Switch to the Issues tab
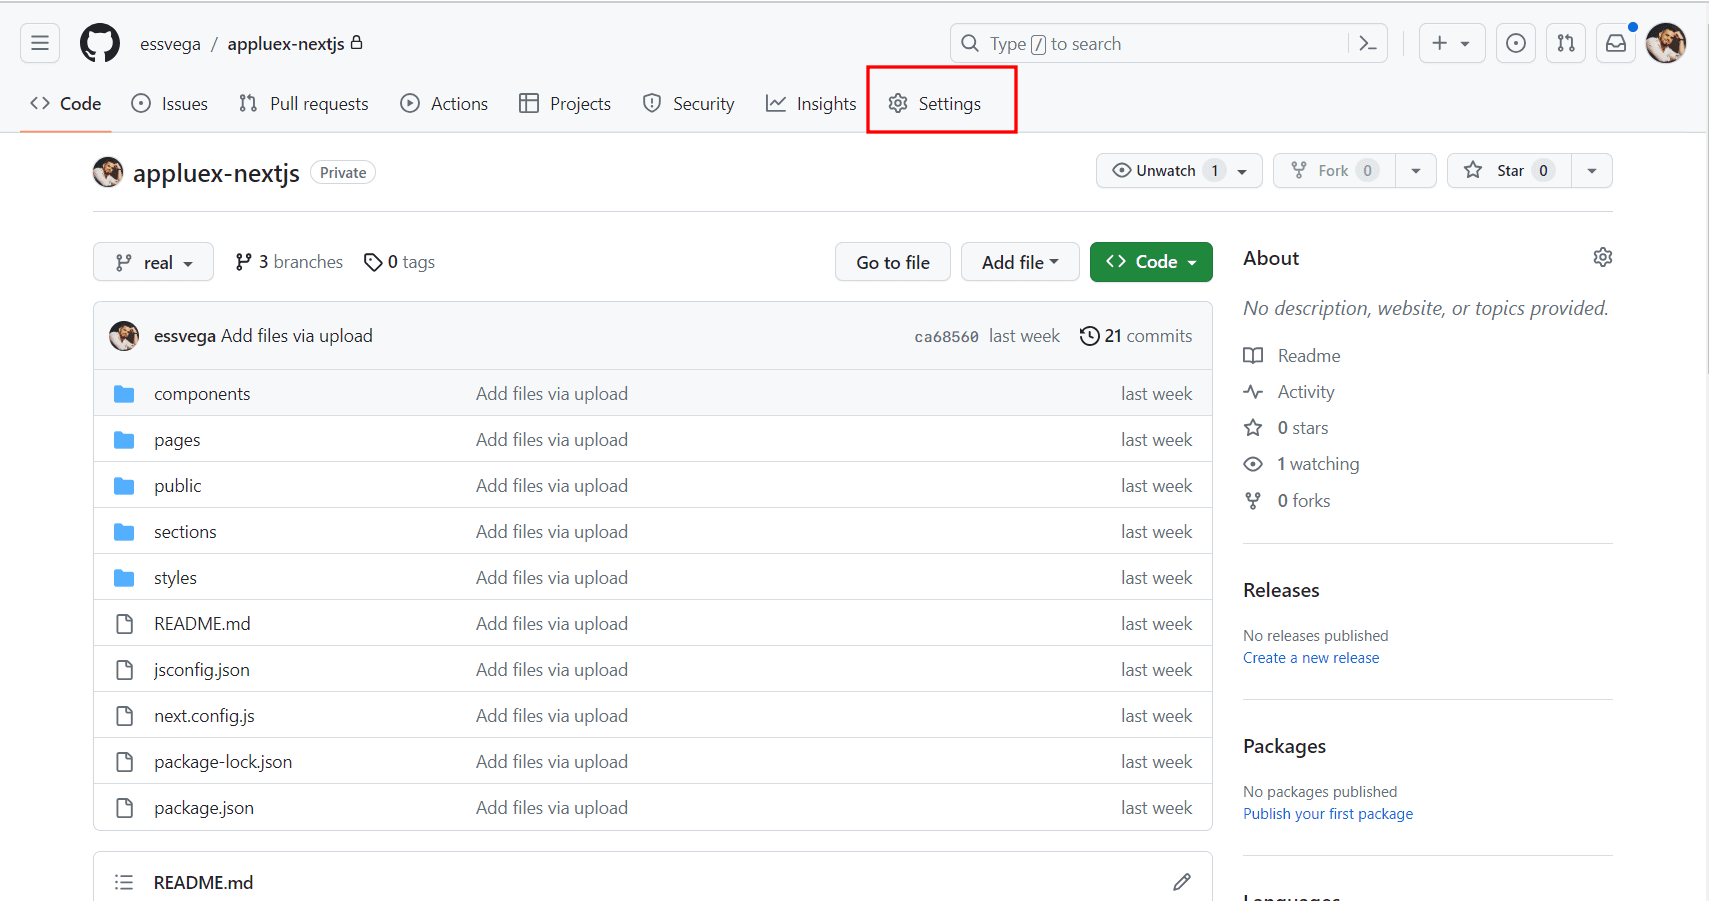The image size is (1709, 901). 170,103
